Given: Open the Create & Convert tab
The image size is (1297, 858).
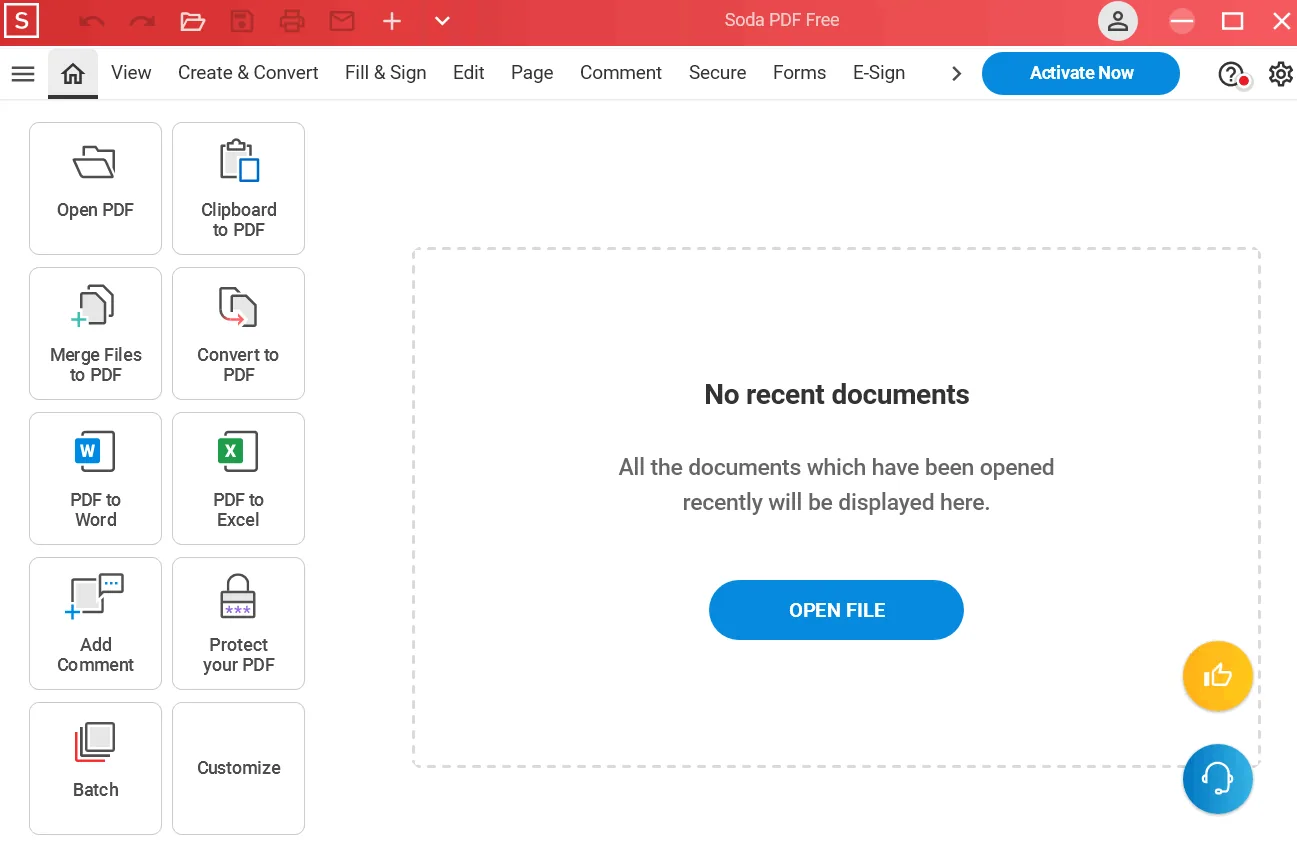Looking at the screenshot, I should (x=248, y=73).
